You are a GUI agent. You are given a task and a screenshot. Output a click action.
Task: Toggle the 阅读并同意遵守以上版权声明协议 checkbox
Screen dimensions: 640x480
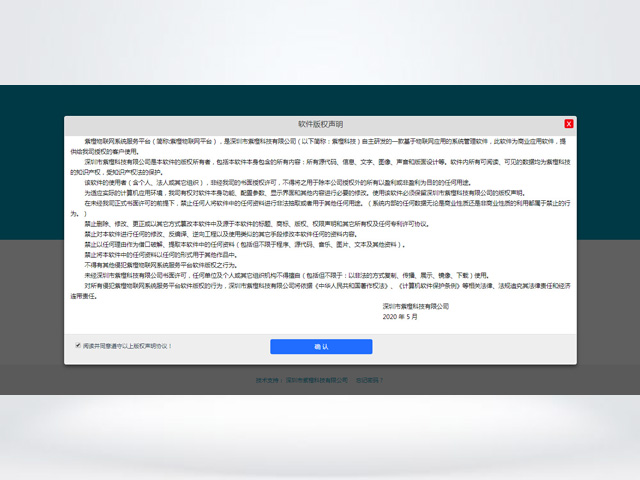tap(78, 346)
